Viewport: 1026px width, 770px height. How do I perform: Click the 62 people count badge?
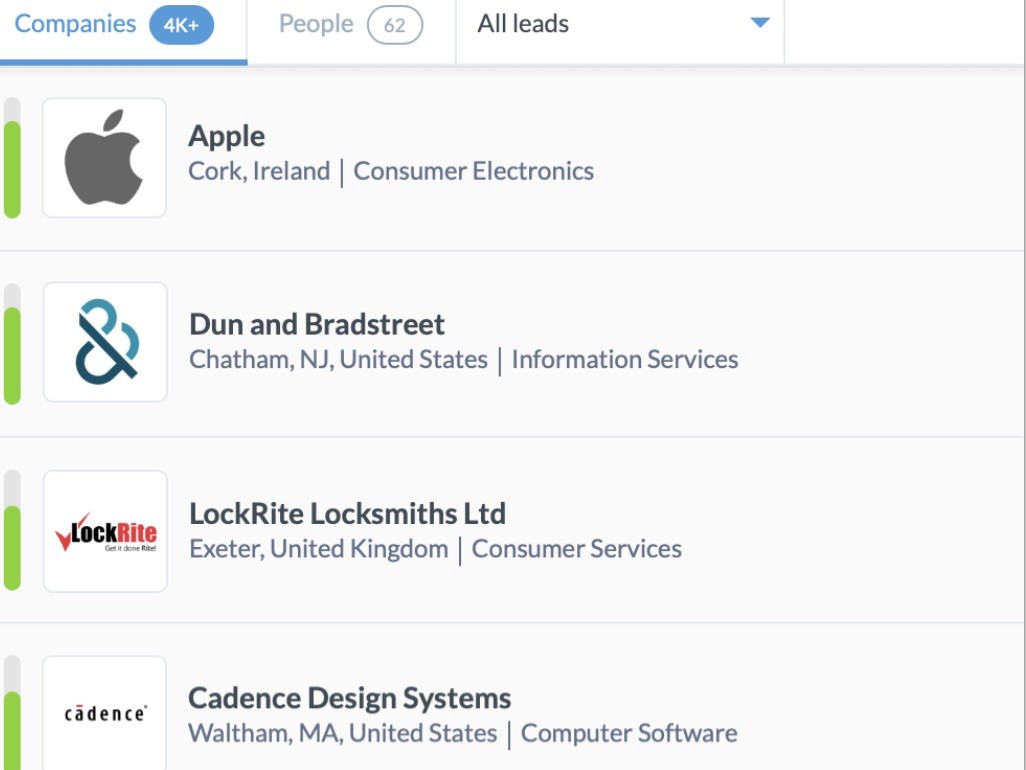pos(395,26)
